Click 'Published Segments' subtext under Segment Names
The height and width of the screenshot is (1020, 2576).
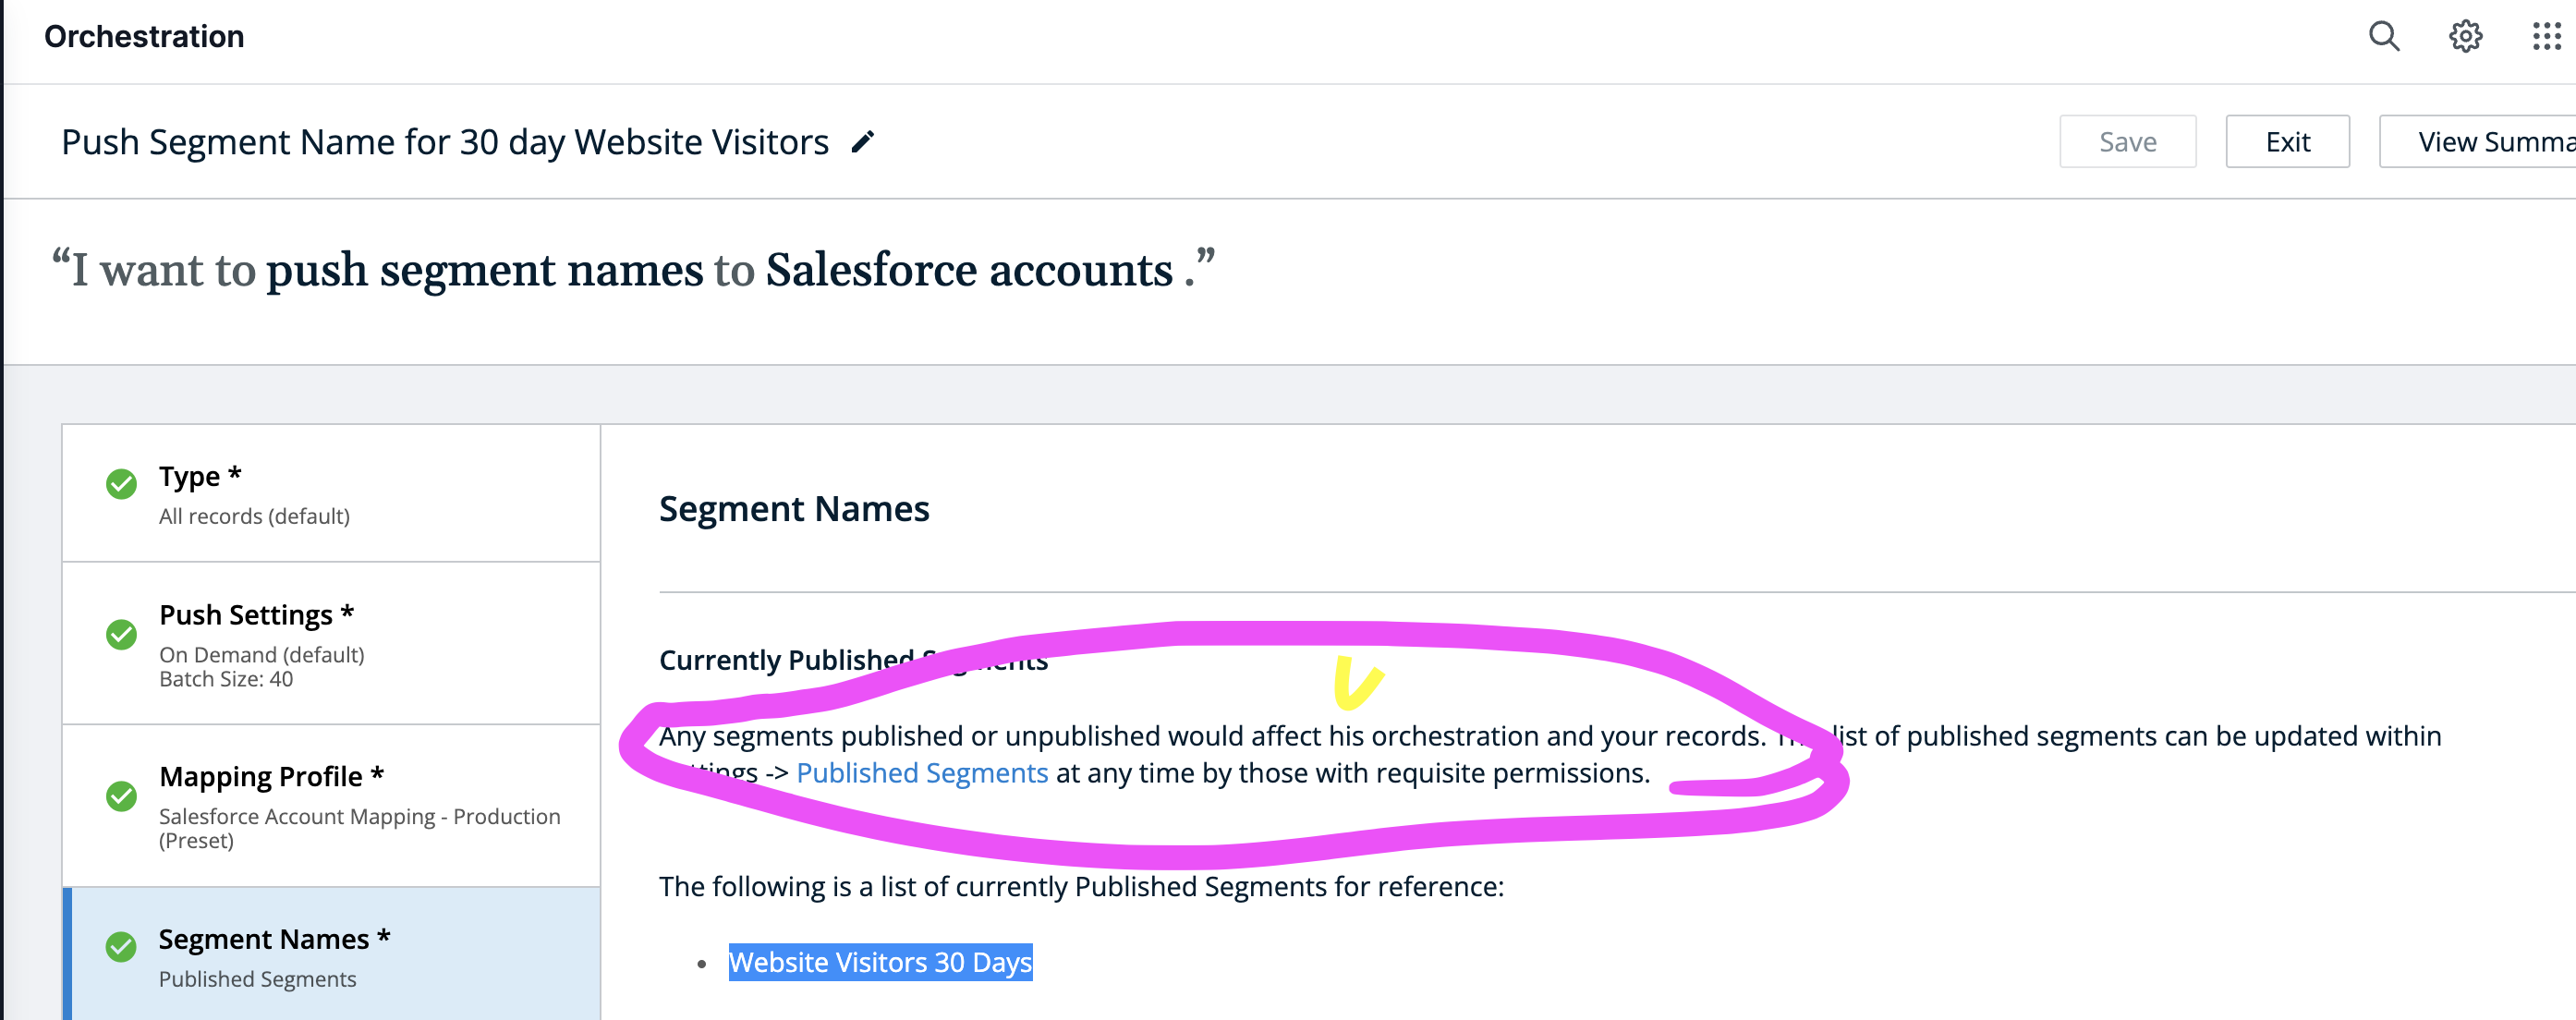(257, 979)
